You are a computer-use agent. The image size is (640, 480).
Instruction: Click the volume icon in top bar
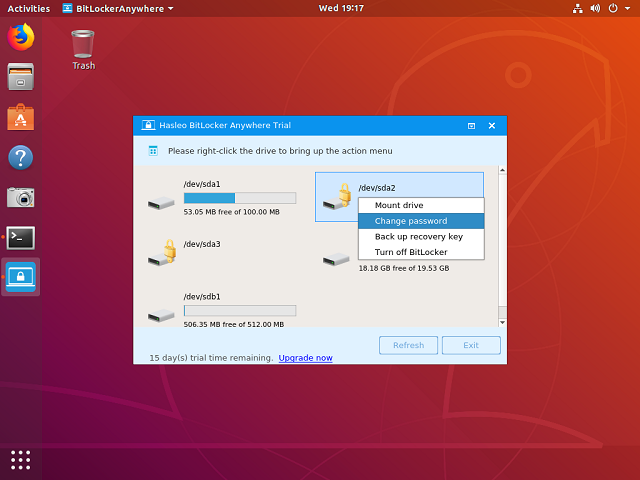click(x=596, y=9)
